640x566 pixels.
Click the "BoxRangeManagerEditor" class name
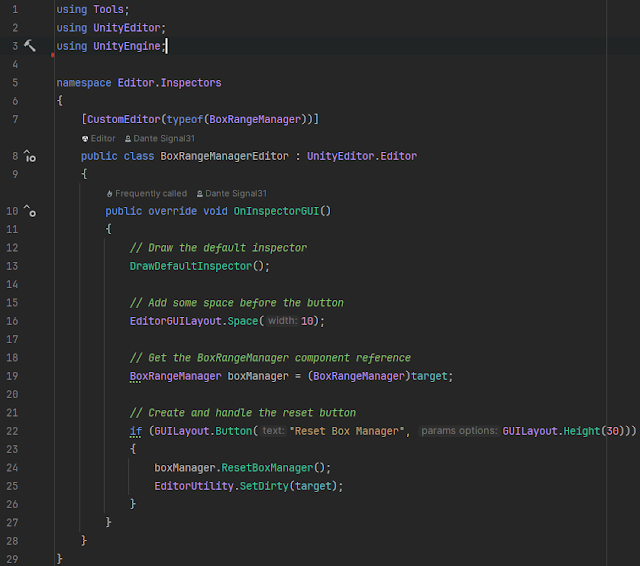coord(224,156)
